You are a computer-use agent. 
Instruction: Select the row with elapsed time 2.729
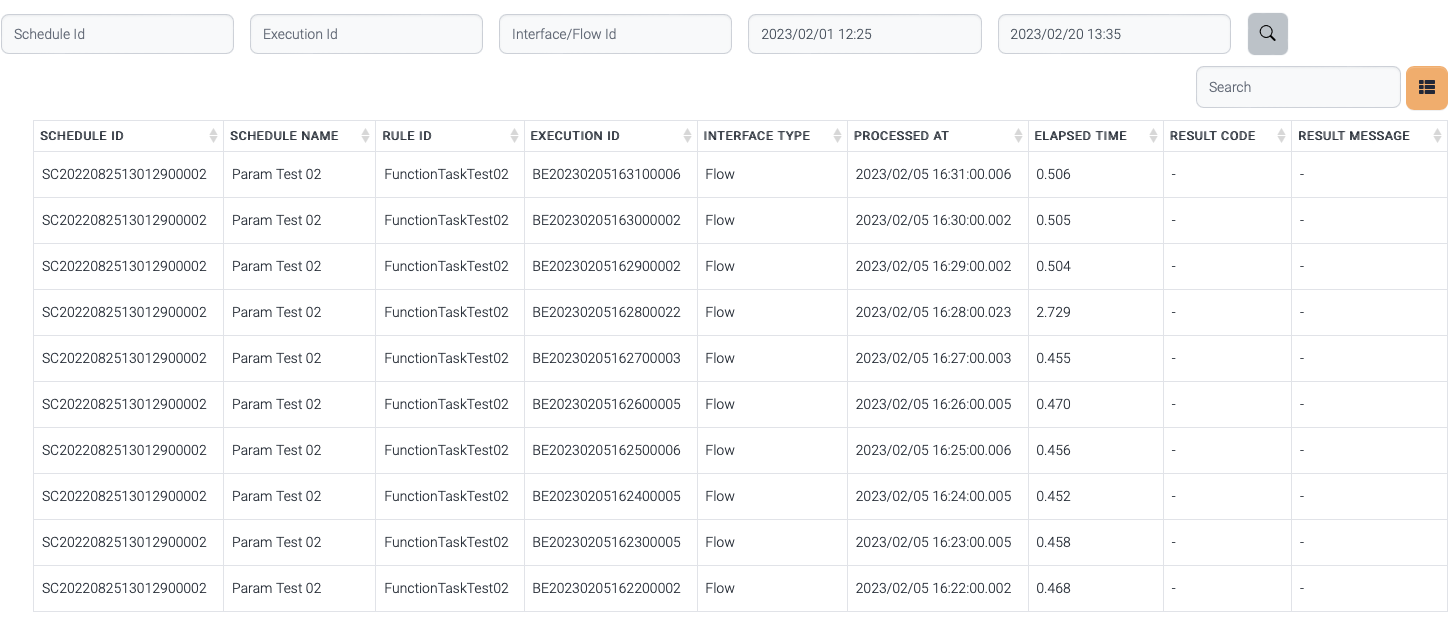click(x=1053, y=313)
